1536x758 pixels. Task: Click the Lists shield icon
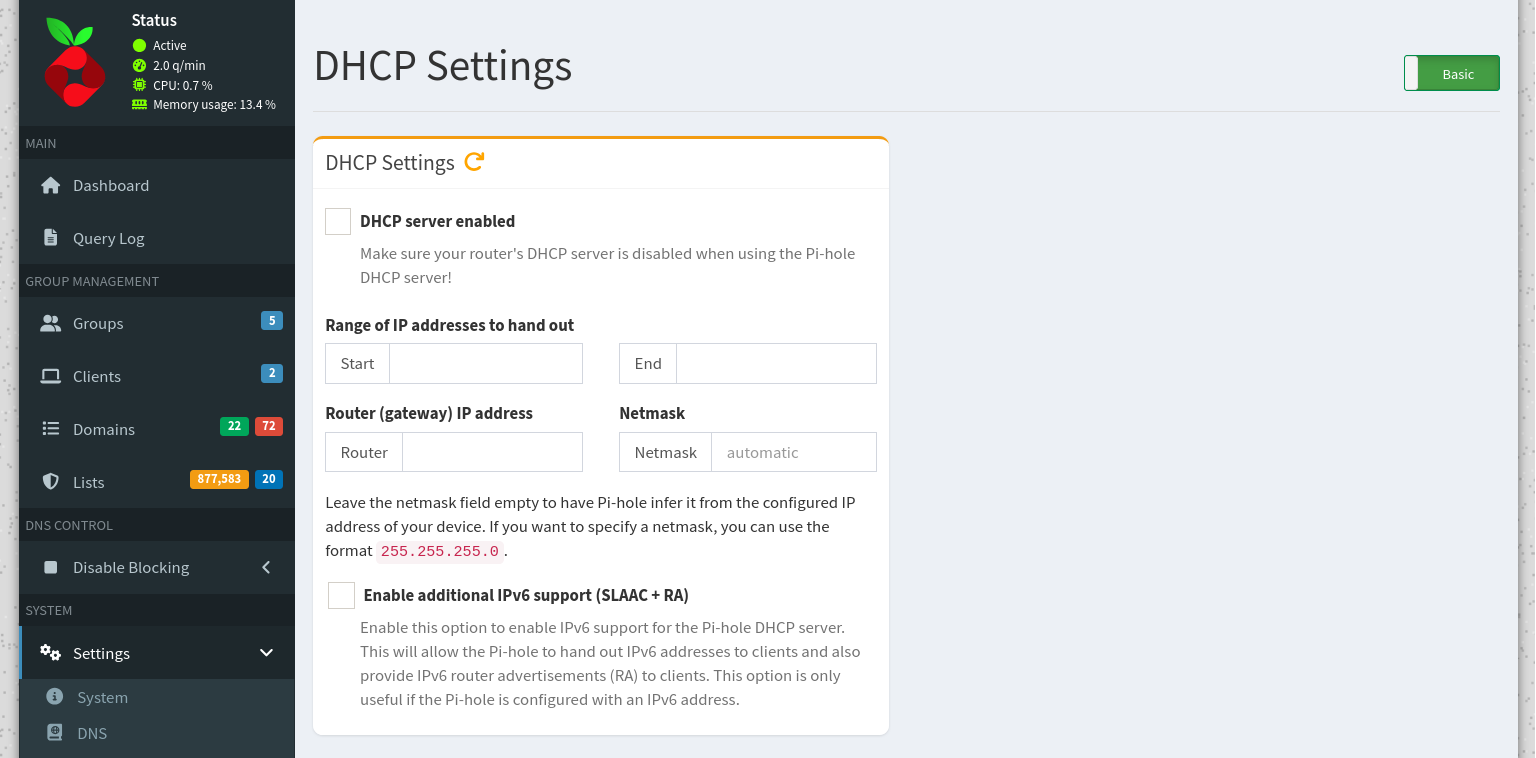[x=50, y=482]
